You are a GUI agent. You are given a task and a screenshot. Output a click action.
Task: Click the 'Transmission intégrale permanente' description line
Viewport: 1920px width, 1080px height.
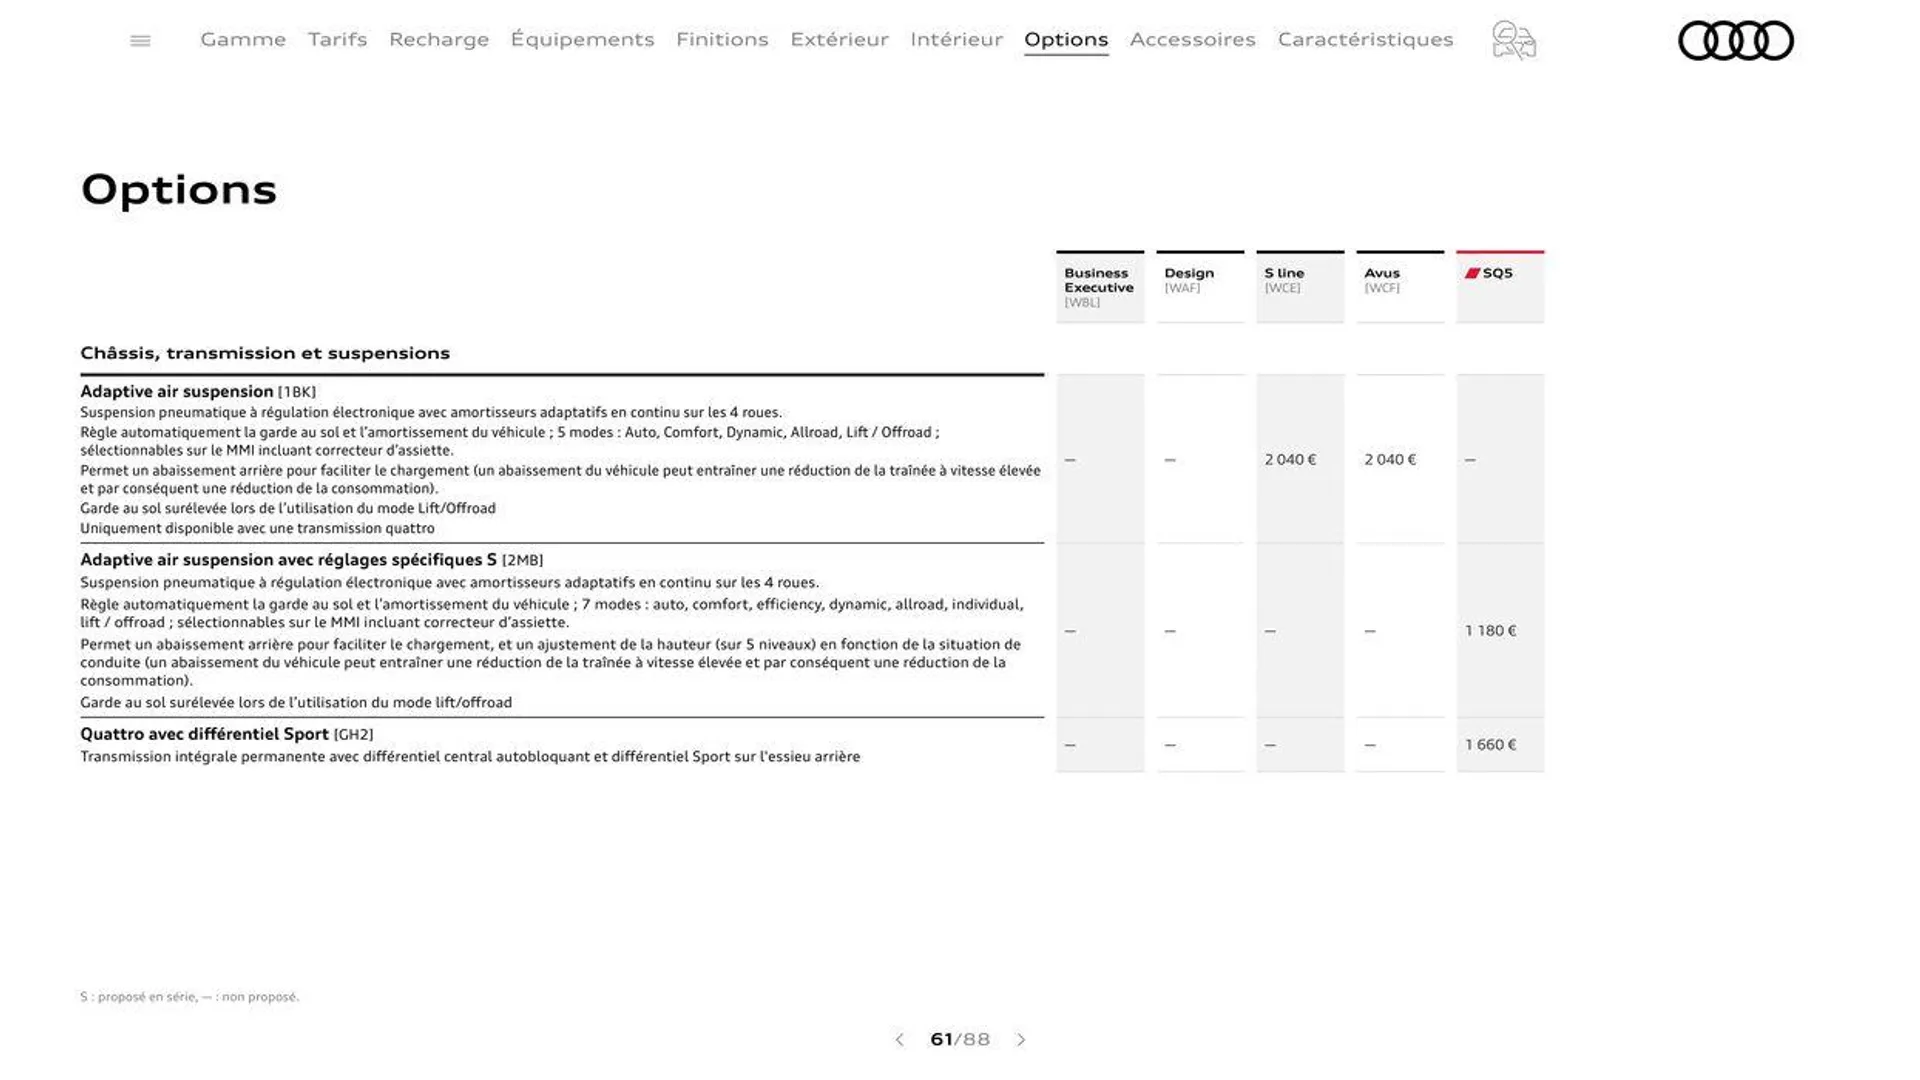point(470,757)
